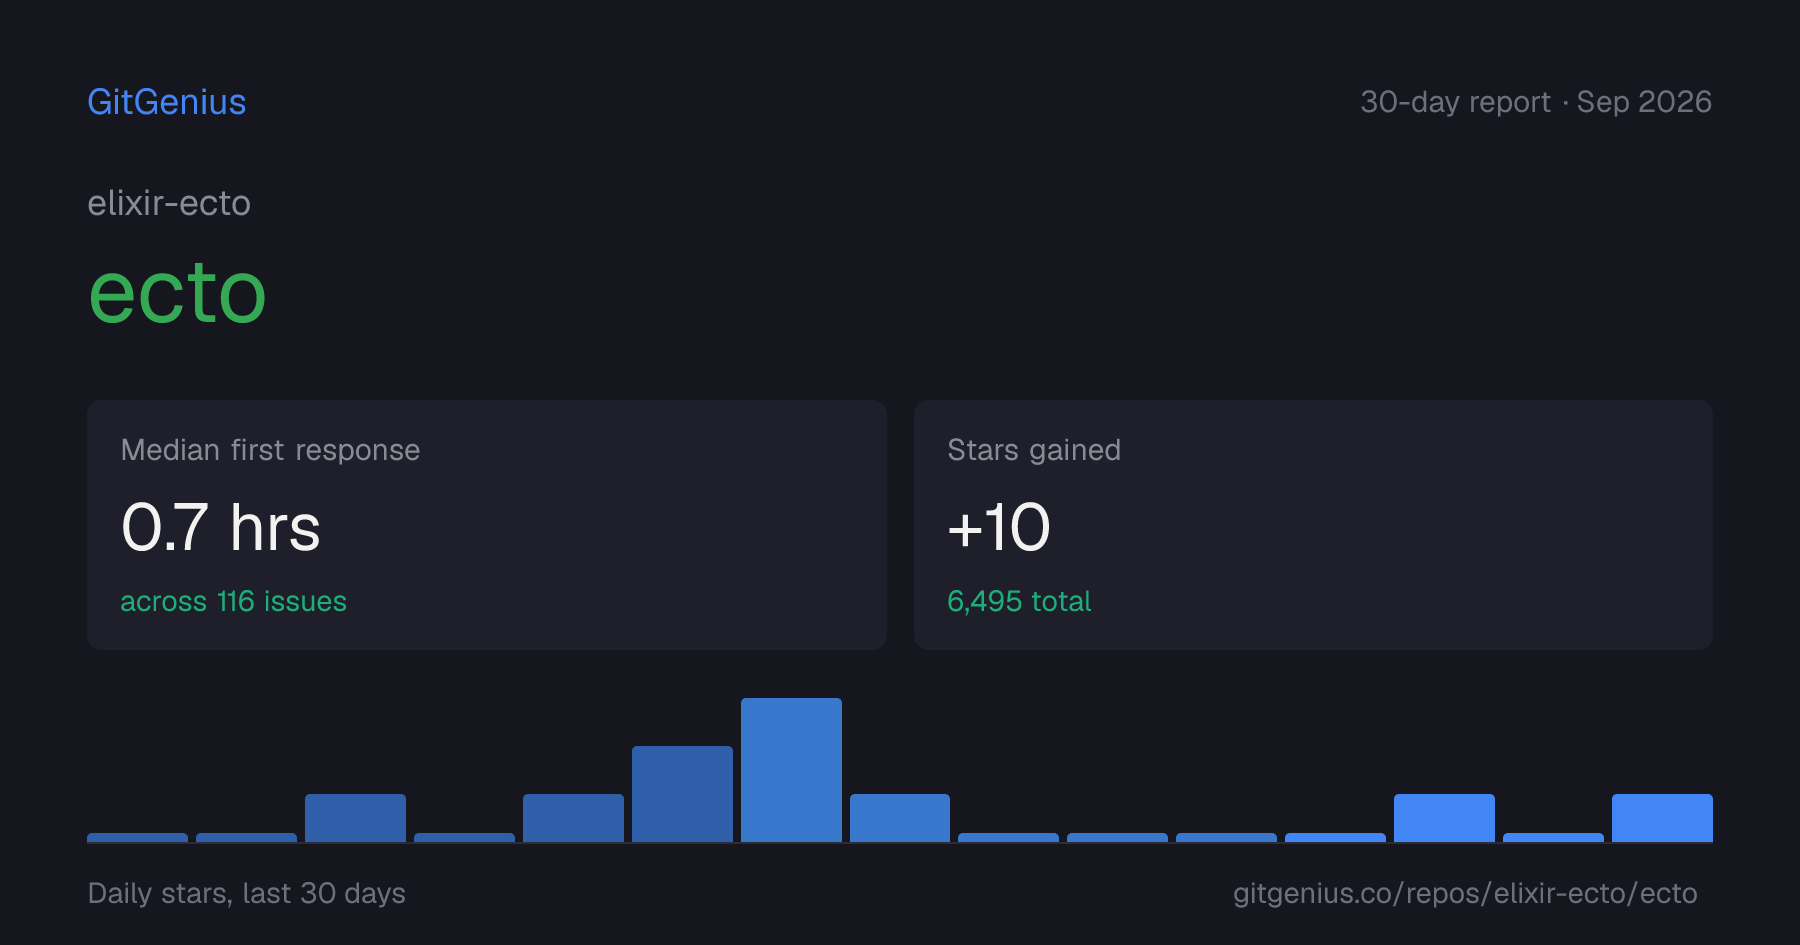
Task: Open the Median first response card
Action: [487, 525]
